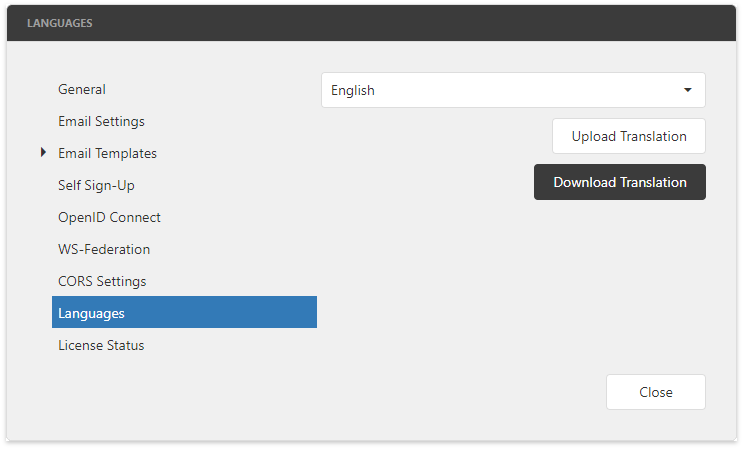Select the WS-Federation entry
Viewport: 743px width, 449px height.
point(104,249)
